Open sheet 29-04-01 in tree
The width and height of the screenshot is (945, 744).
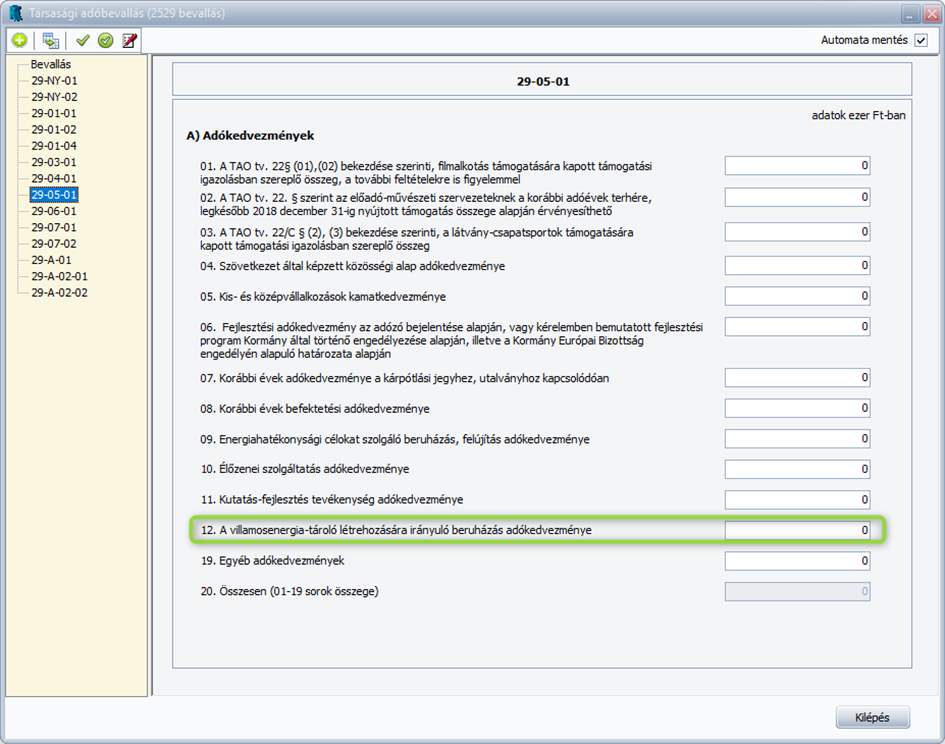tap(54, 178)
